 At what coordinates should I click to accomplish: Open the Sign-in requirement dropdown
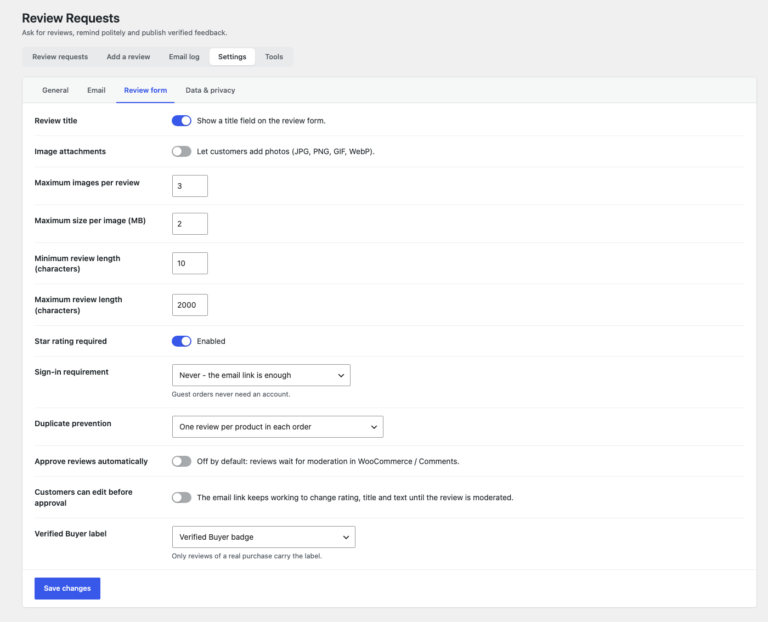pyautogui.click(x=261, y=375)
